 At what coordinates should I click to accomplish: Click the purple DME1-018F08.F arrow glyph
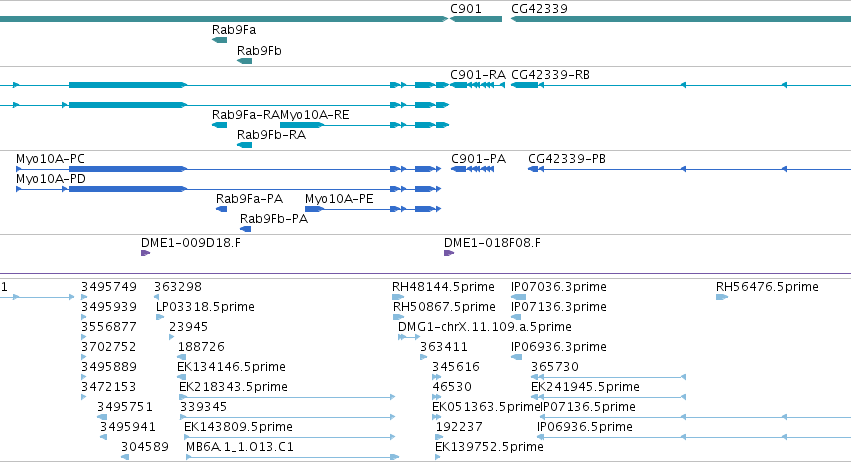[x=449, y=253]
